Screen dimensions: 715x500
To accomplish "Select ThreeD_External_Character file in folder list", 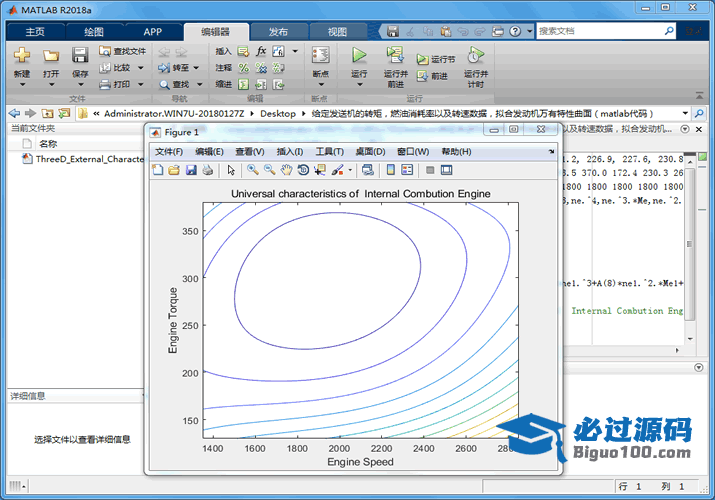I will pos(88,159).
